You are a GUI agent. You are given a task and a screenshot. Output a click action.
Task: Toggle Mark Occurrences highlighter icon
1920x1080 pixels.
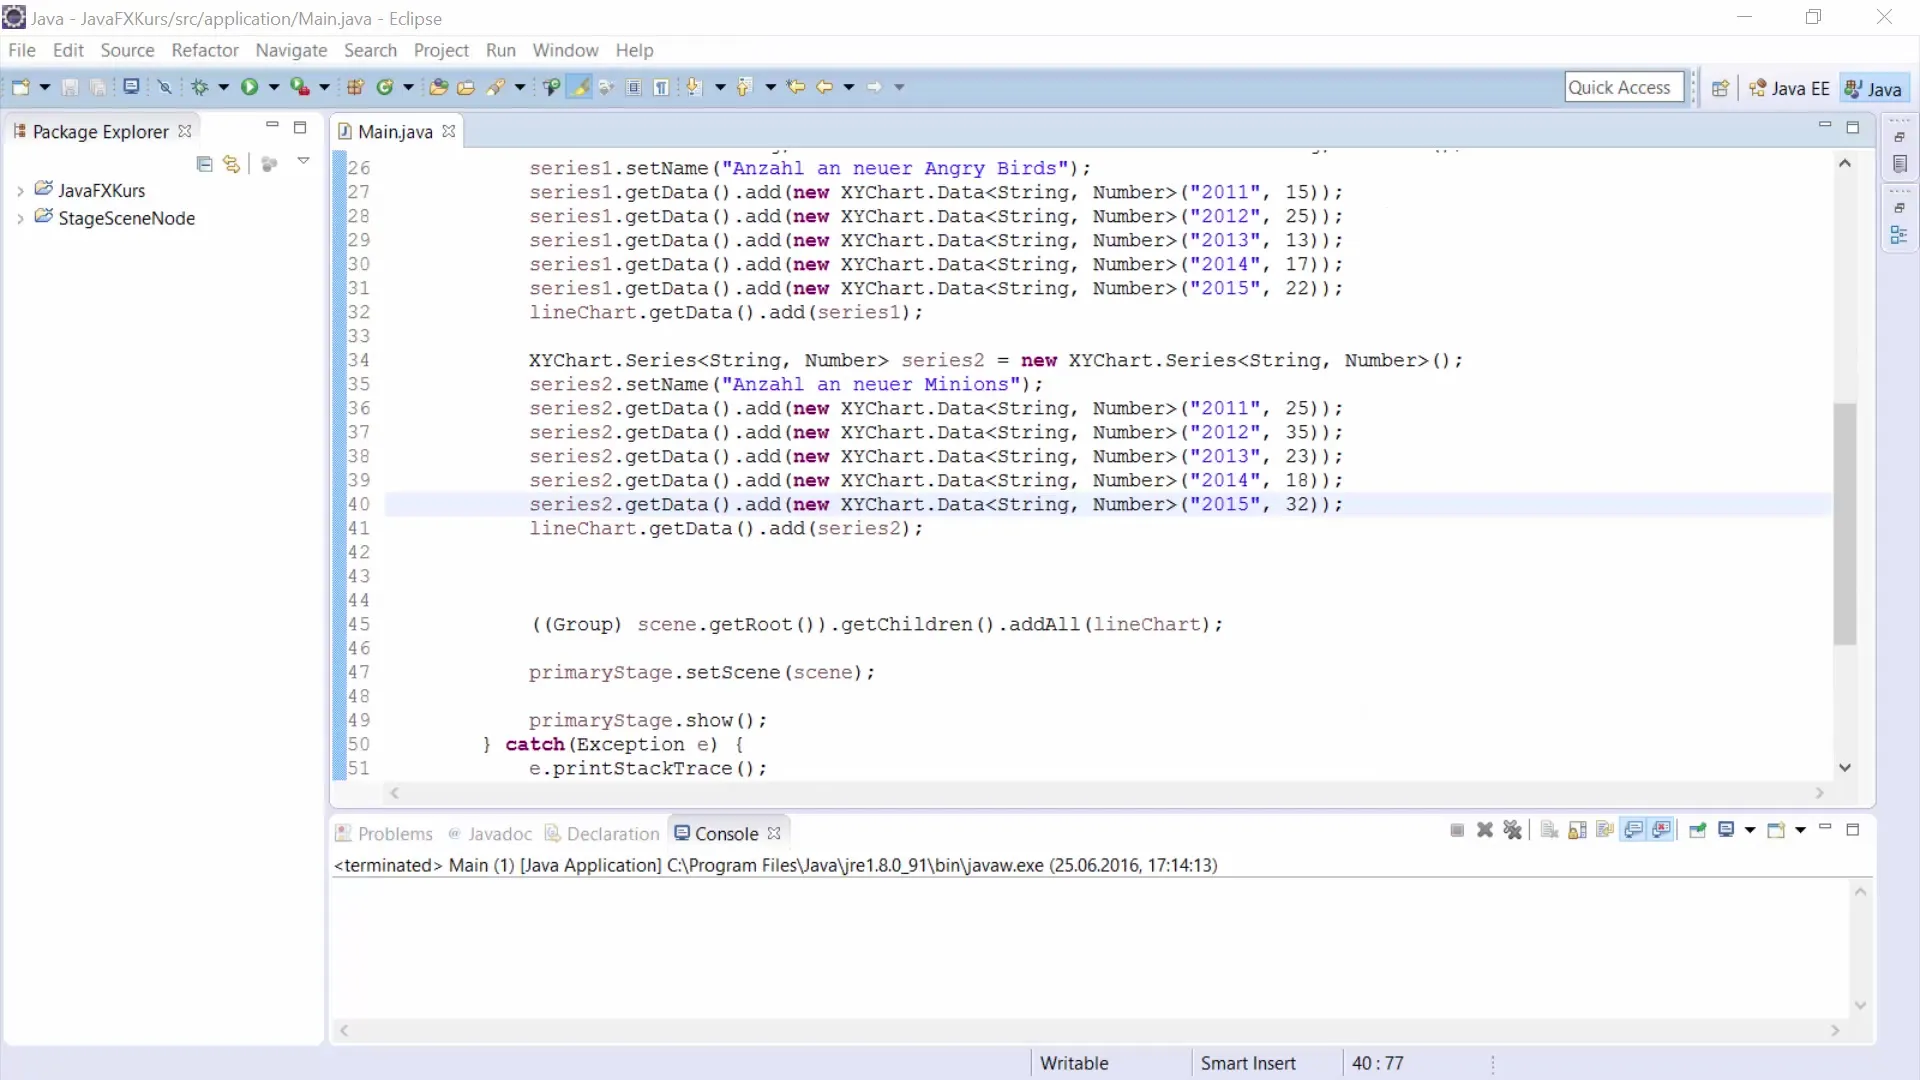[x=579, y=87]
